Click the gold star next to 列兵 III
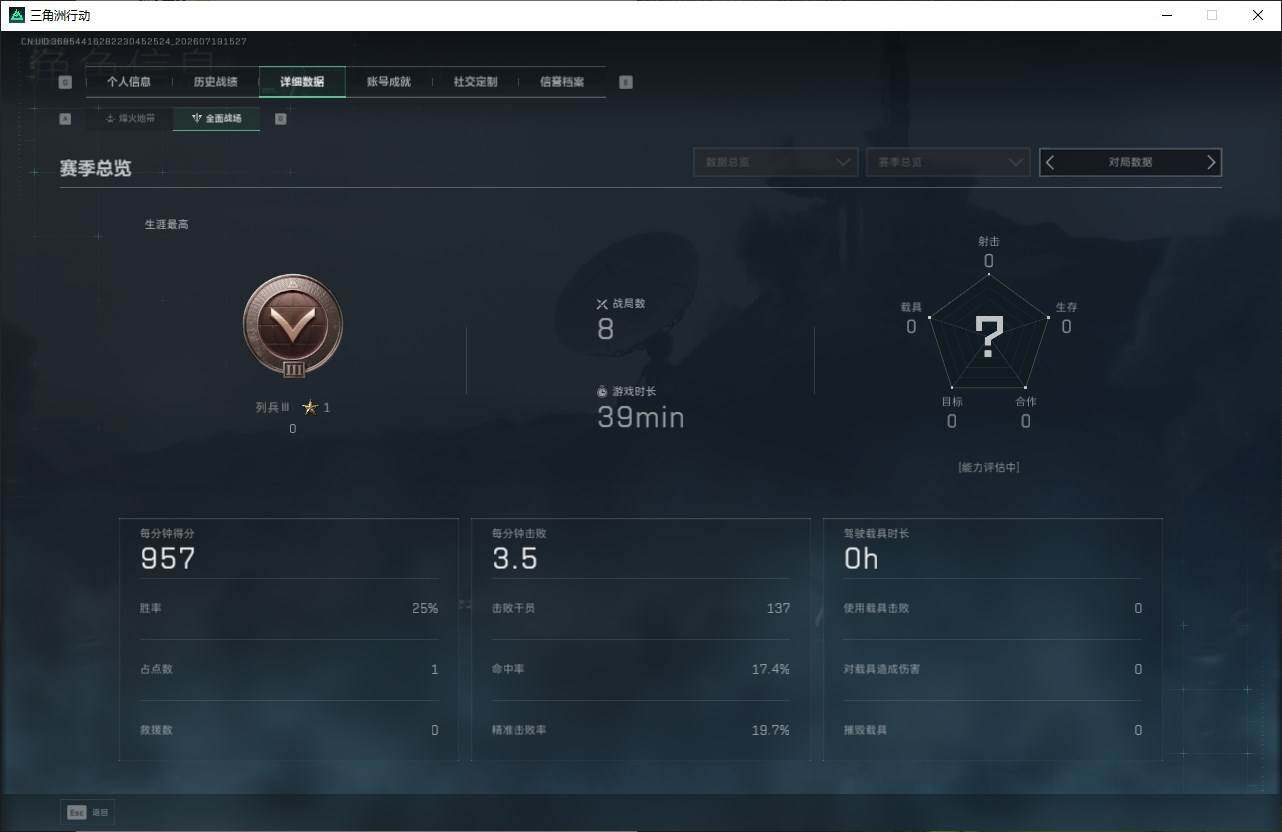This screenshot has height=832, width=1282. [310, 407]
